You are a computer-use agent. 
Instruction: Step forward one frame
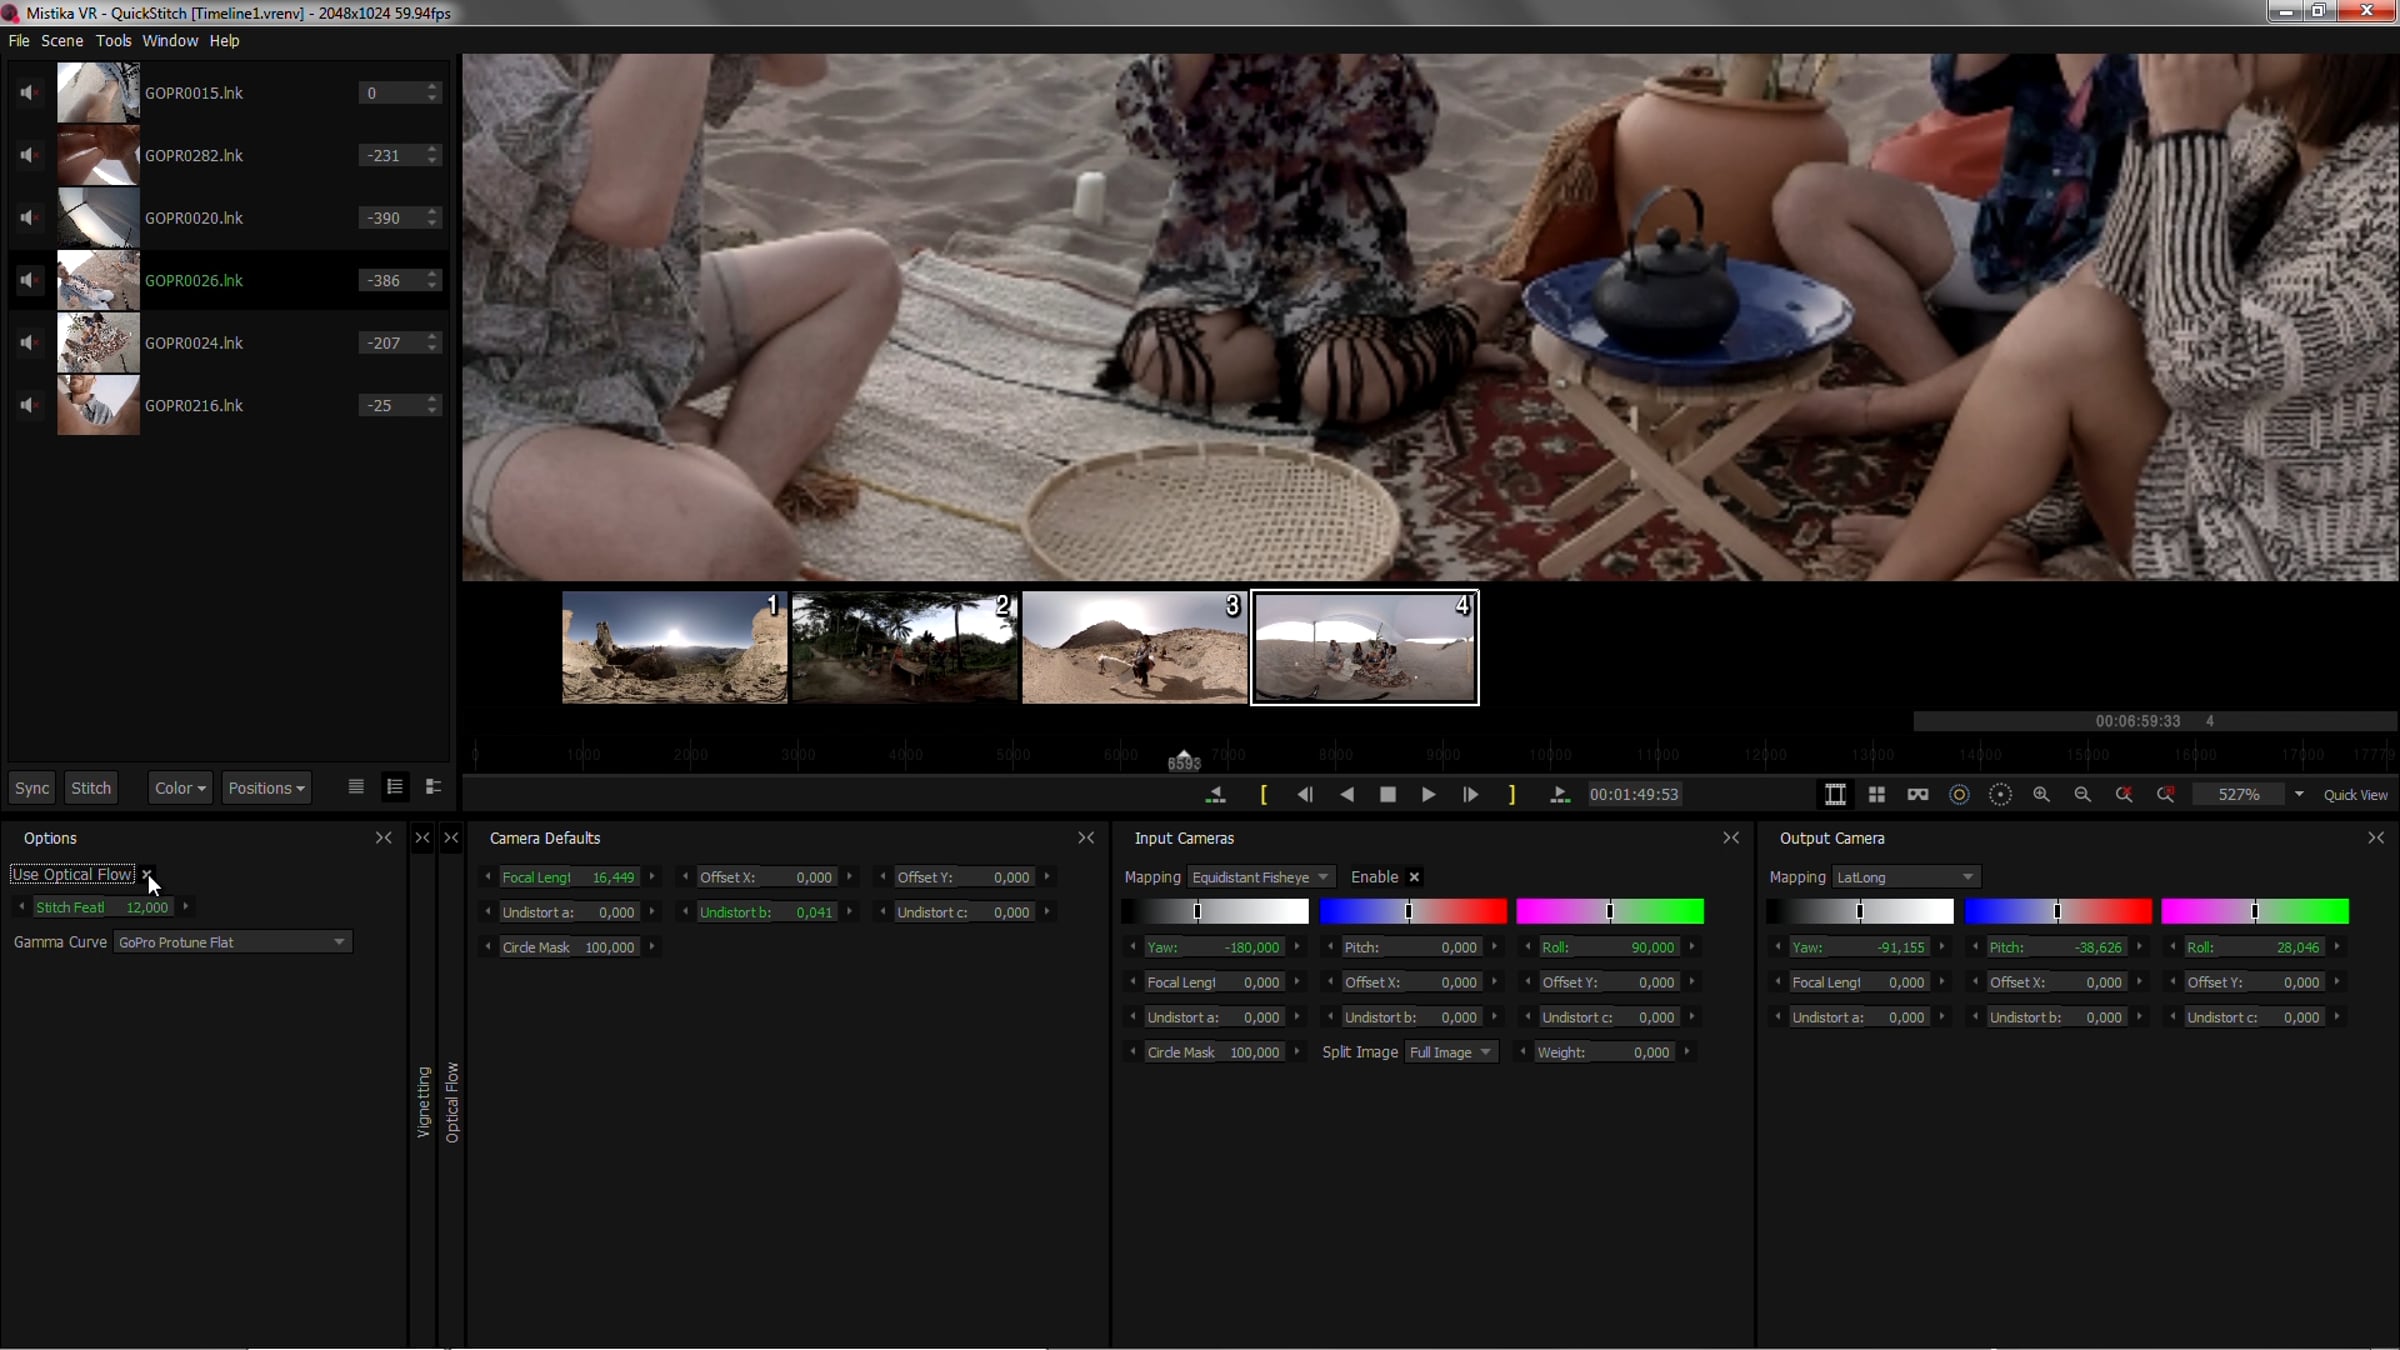click(x=1469, y=795)
